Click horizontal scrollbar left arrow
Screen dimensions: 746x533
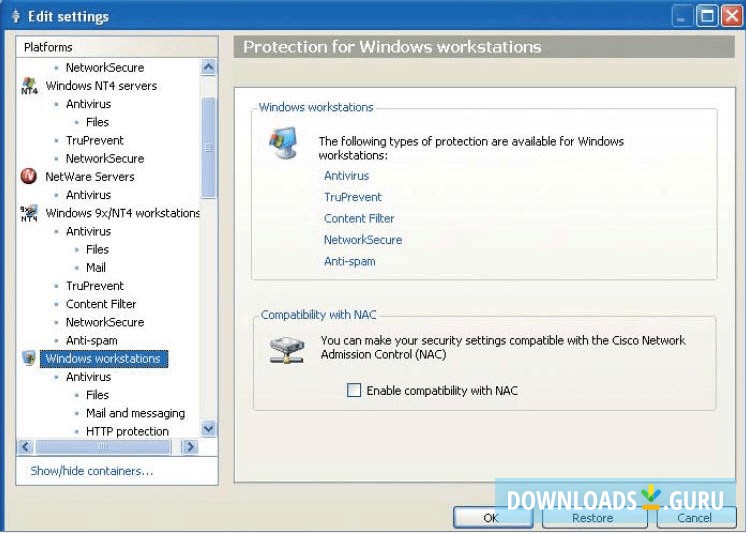point(25,446)
